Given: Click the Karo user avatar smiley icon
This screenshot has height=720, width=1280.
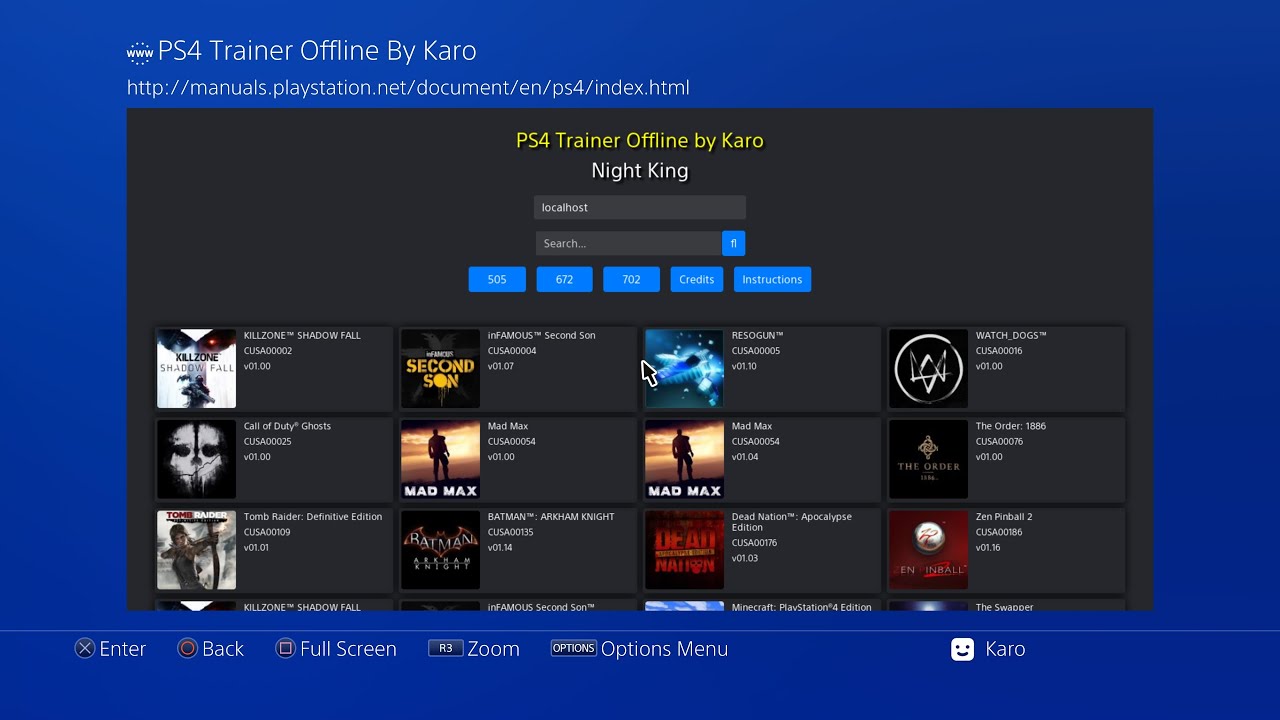Looking at the screenshot, I should [x=962, y=649].
